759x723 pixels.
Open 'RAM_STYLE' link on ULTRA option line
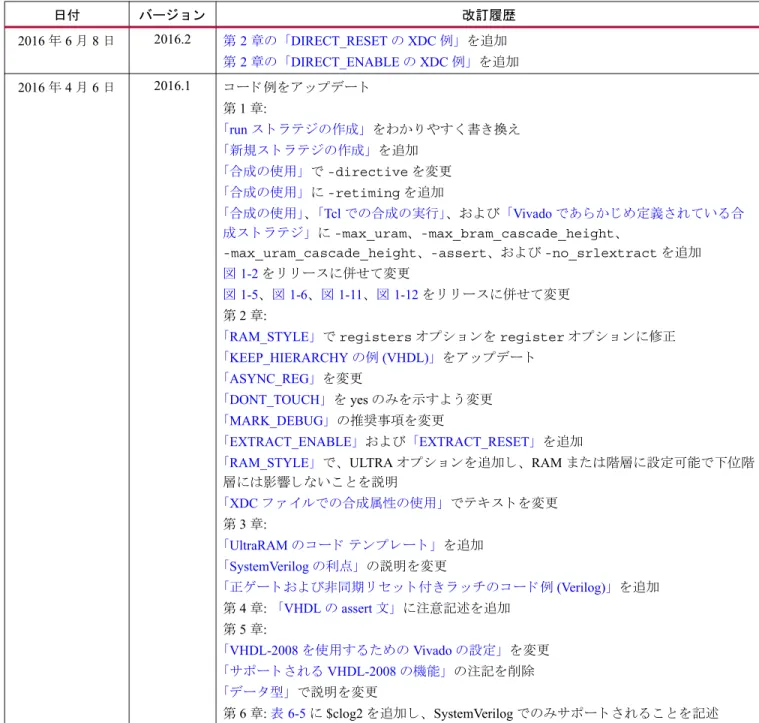pos(269,463)
